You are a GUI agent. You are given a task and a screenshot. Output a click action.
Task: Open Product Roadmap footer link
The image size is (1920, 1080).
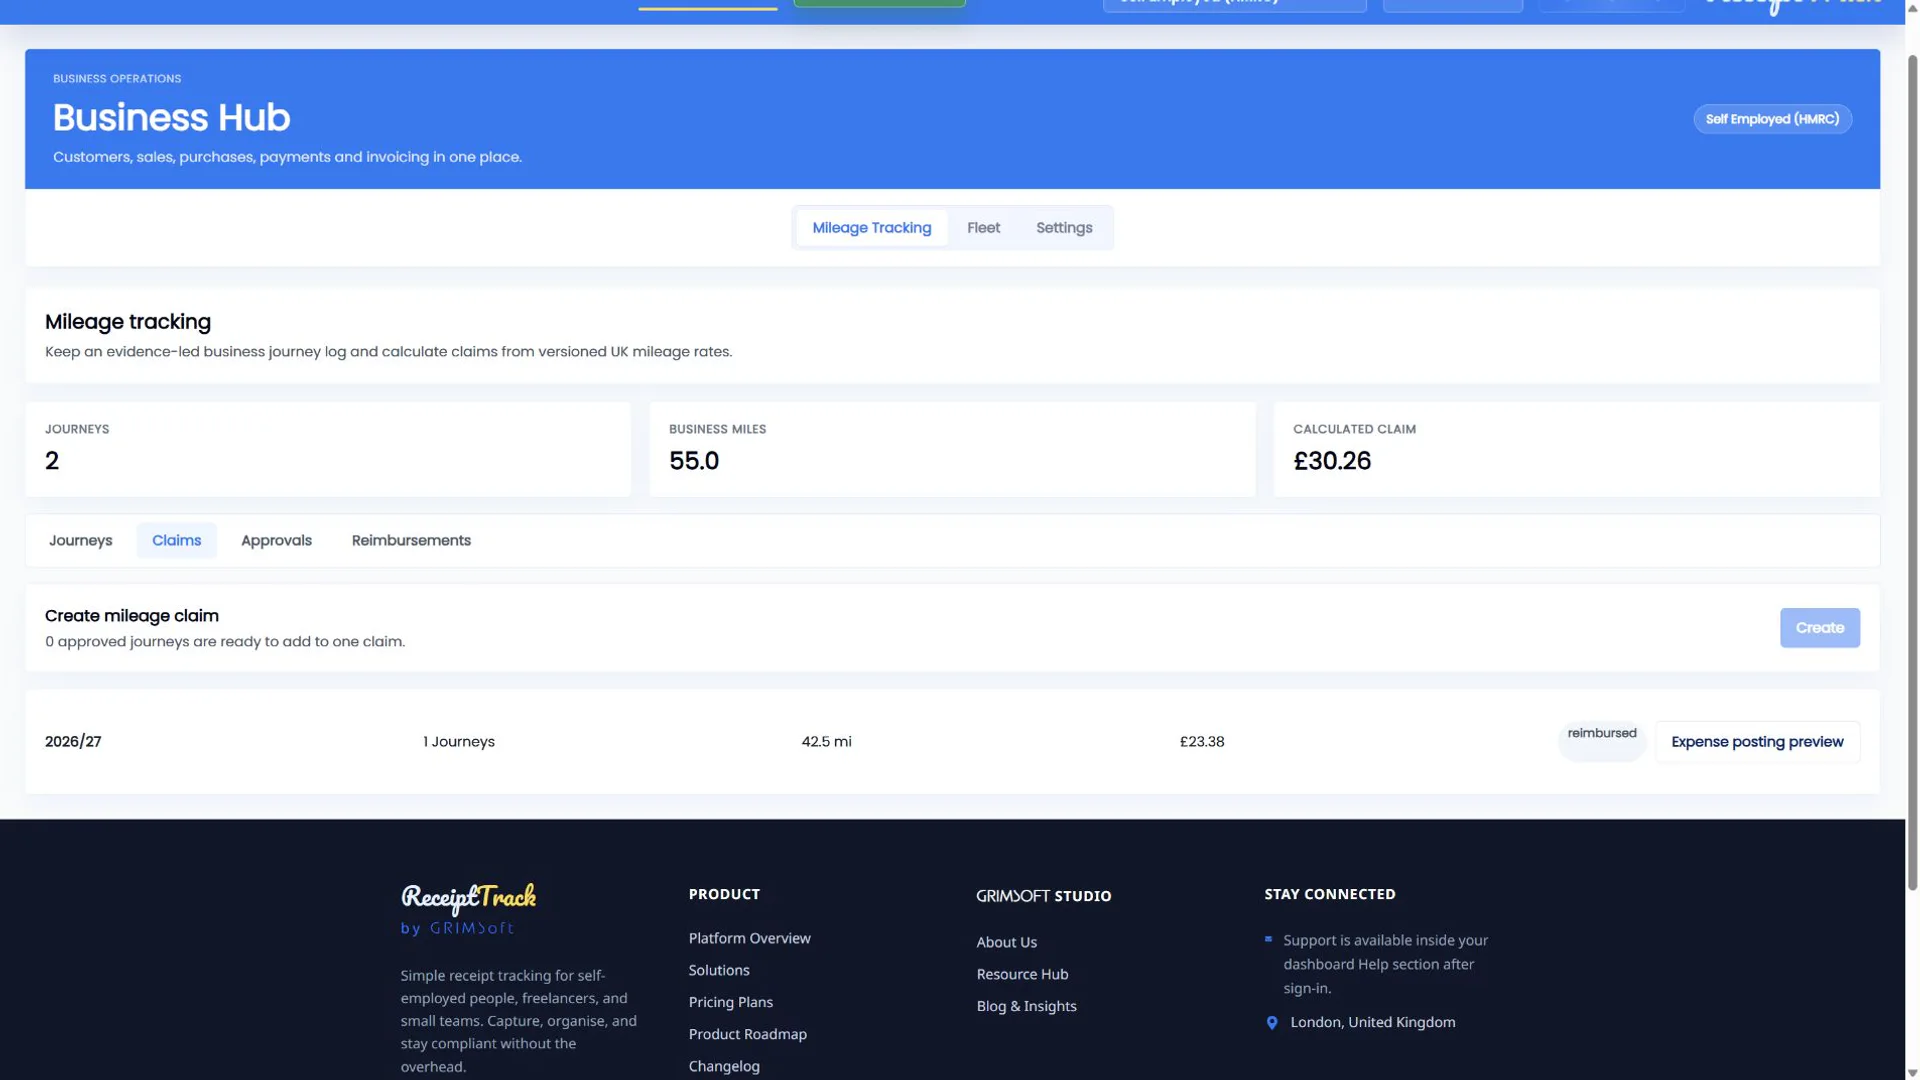(x=747, y=1034)
